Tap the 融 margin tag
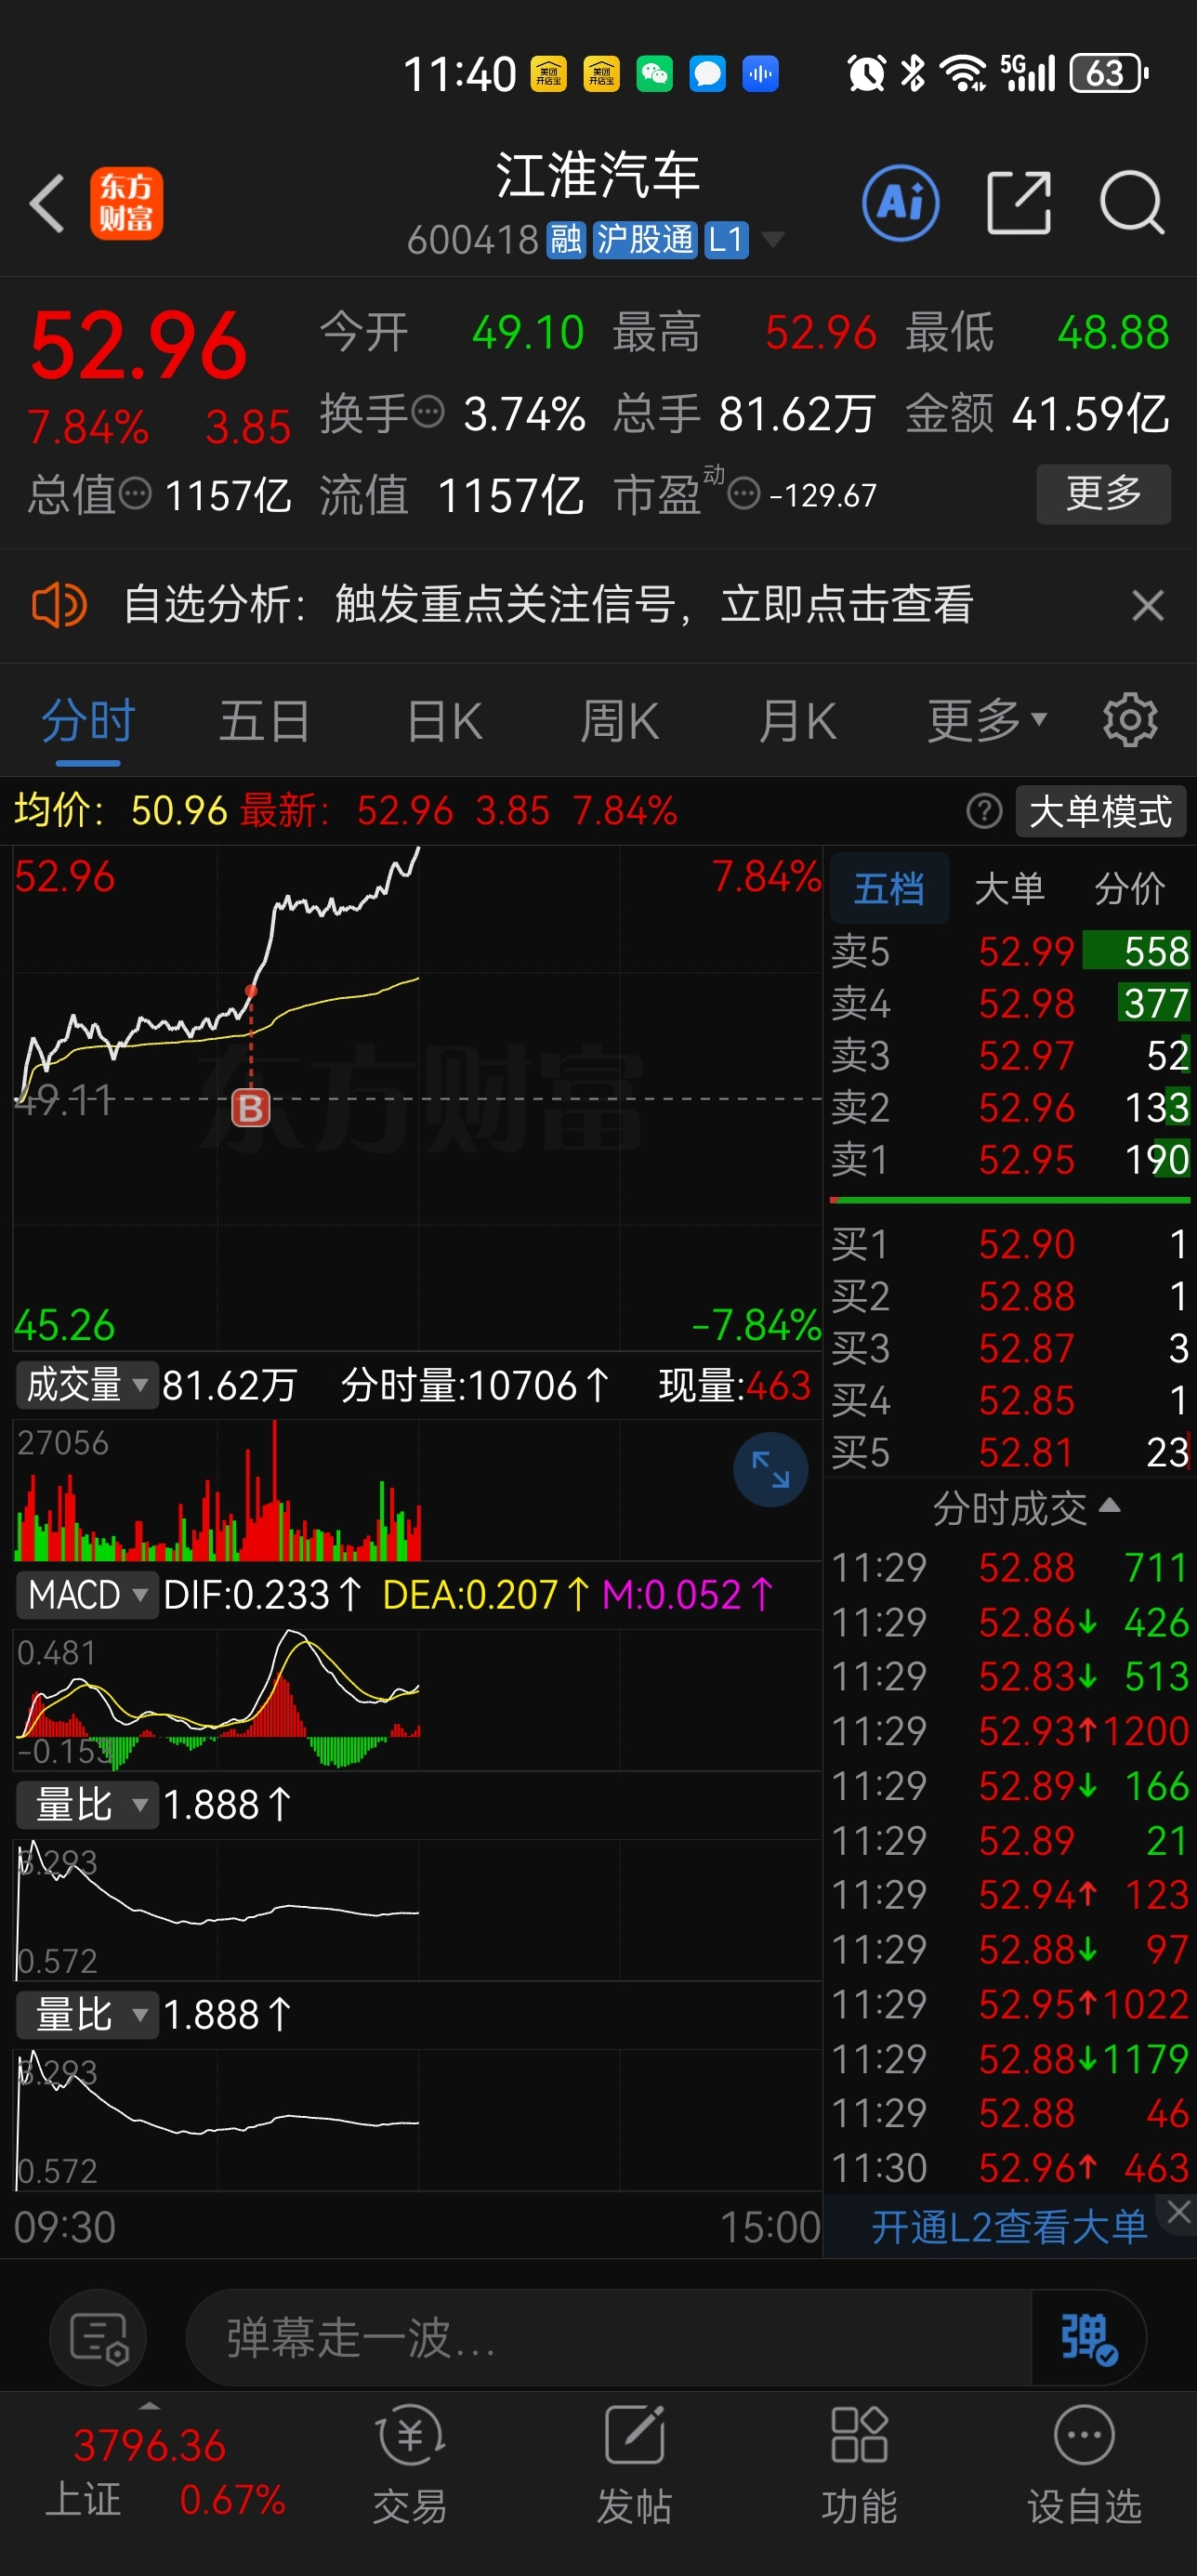 [566, 240]
